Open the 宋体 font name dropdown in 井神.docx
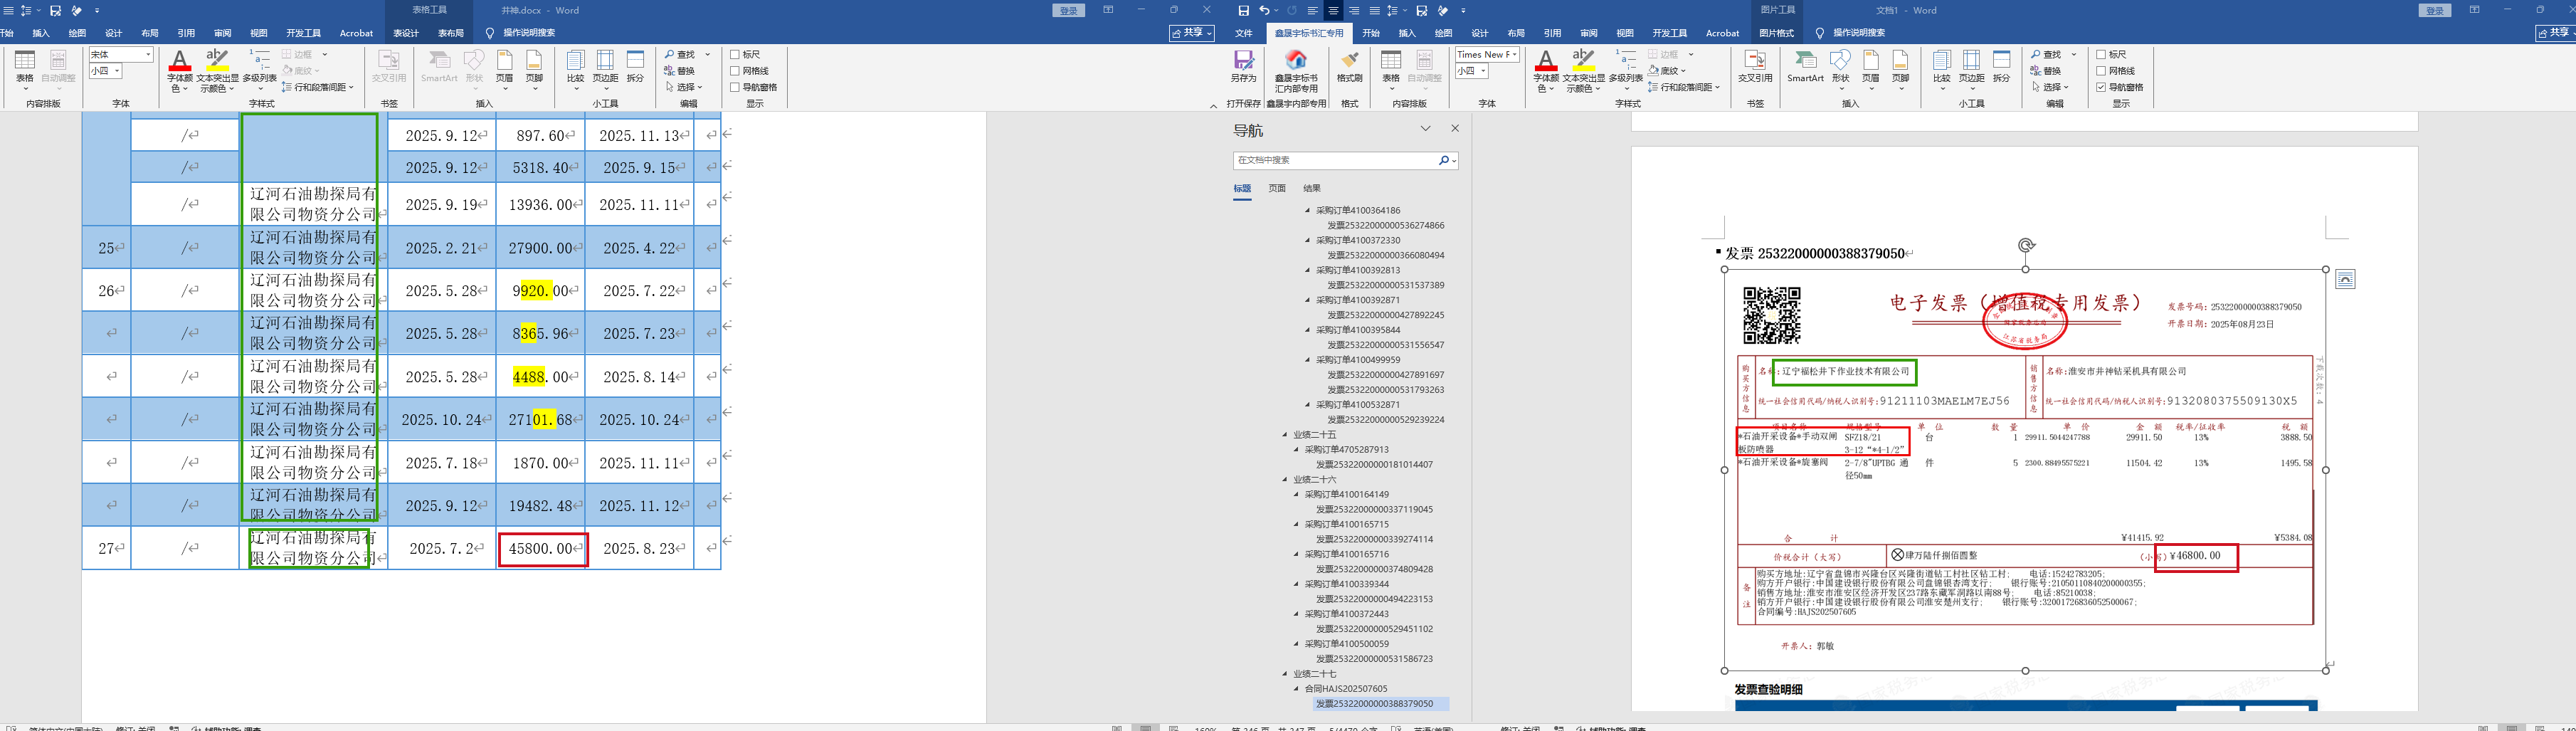Screen dimensions: 2576x731 point(148,54)
